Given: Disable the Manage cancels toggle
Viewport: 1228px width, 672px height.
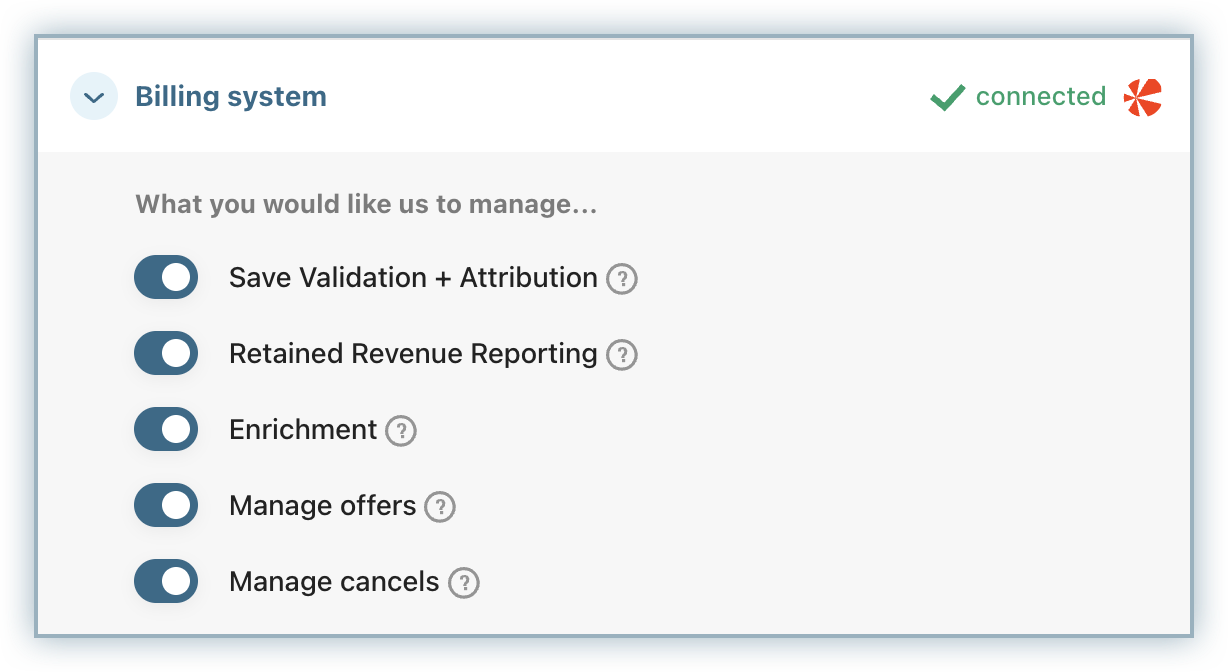Looking at the screenshot, I should pyautogui.click(x=166, y=581).
